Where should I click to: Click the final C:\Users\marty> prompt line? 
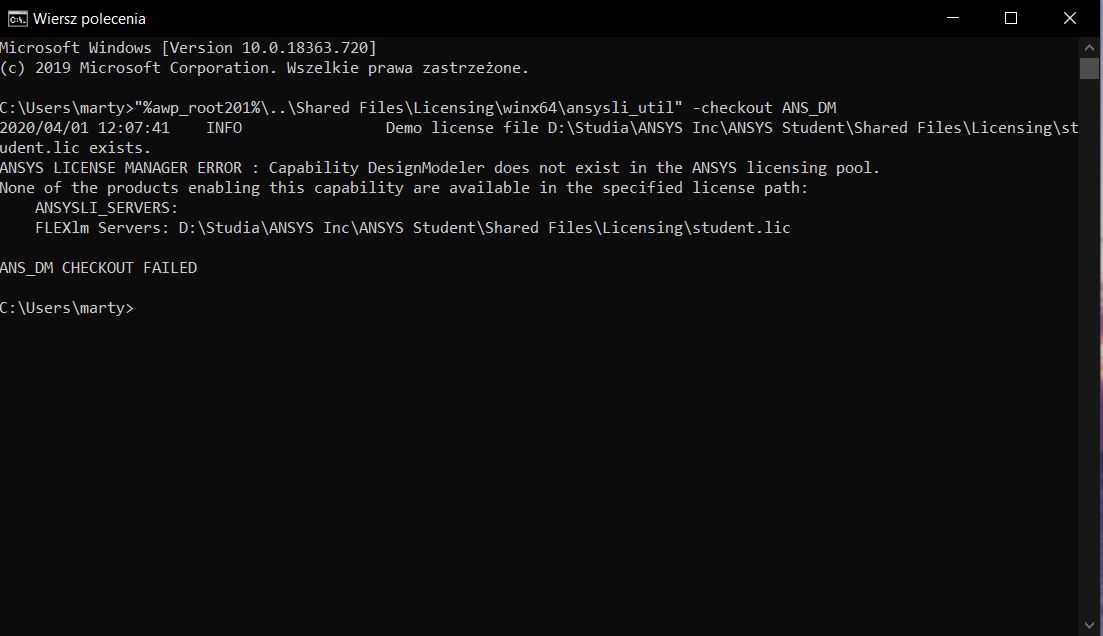point(67,308)
